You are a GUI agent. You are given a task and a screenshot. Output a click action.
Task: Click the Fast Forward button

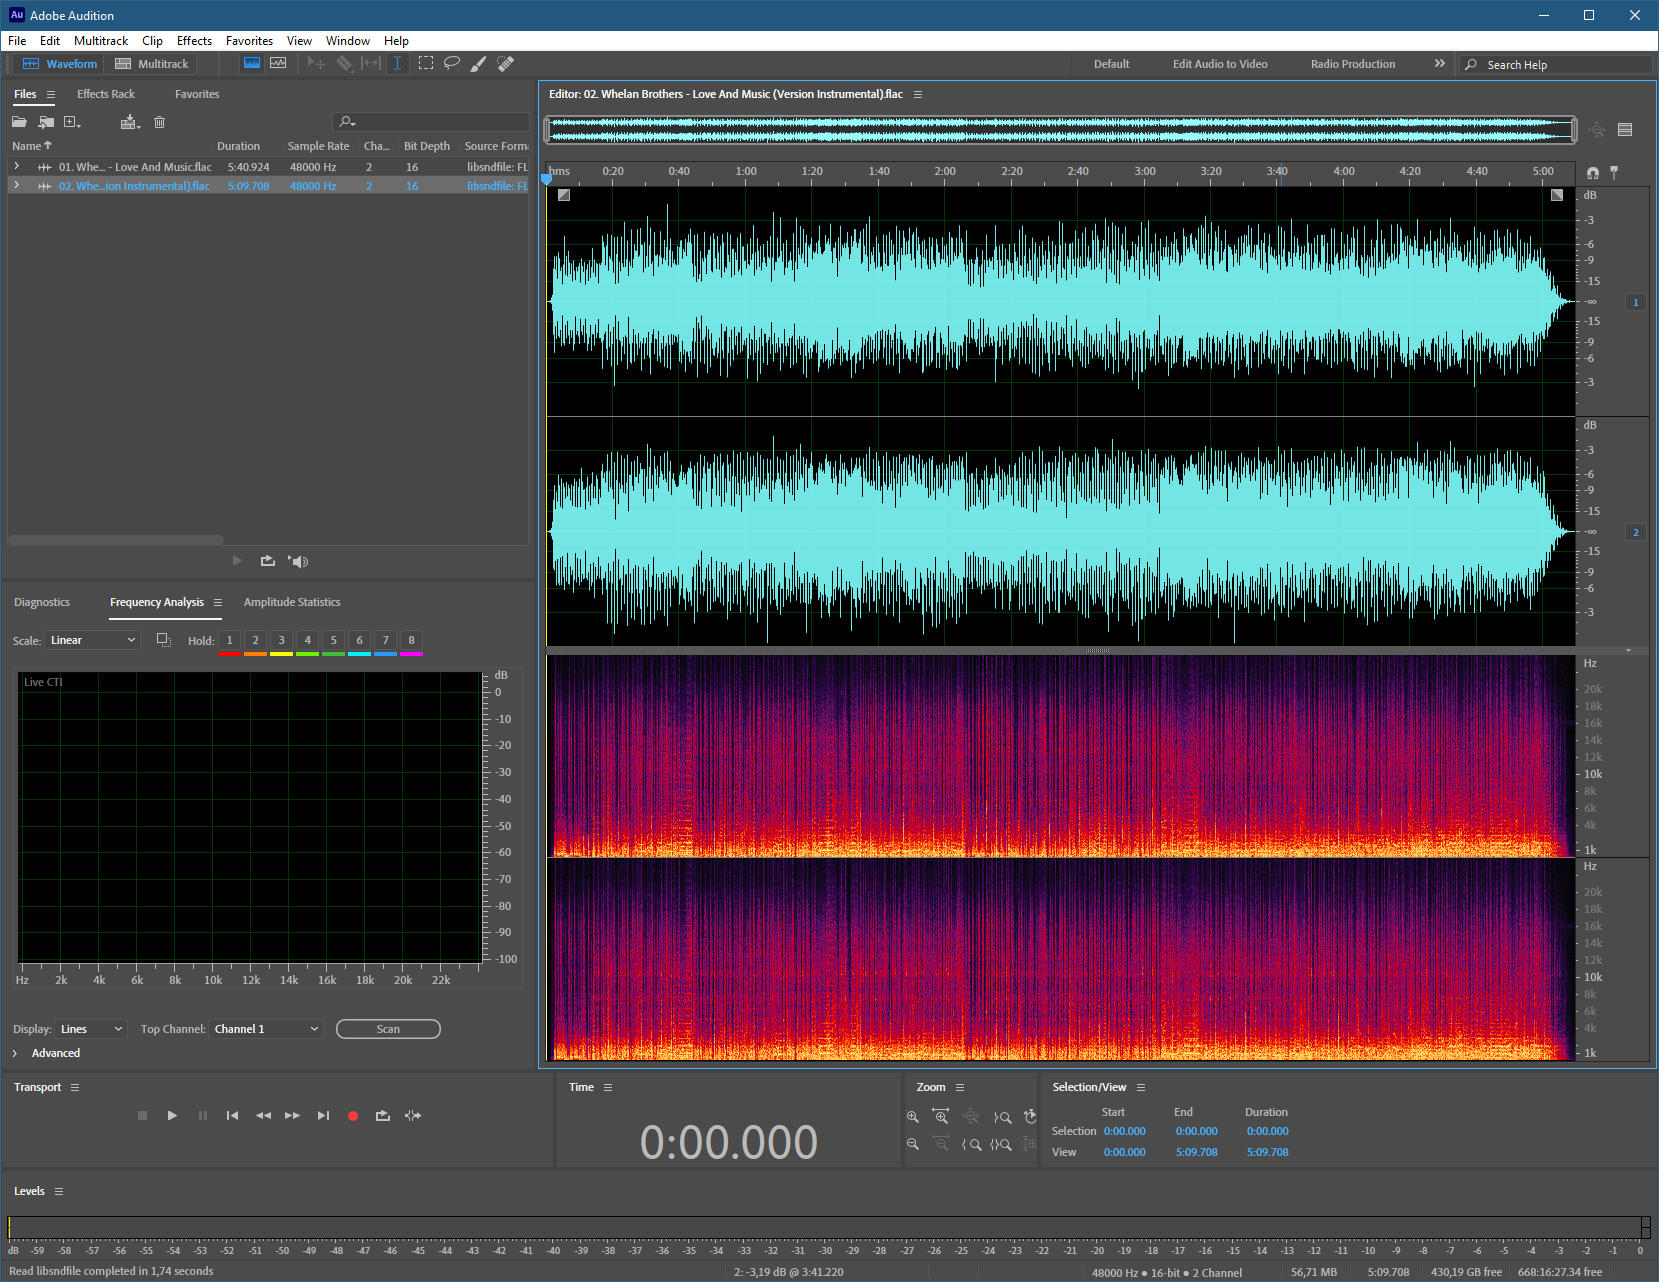pyautogui.click(x=292, y=1115)
